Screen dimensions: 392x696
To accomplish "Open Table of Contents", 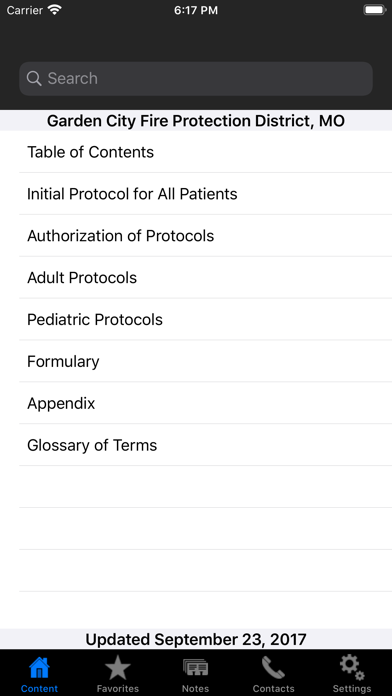I will 206,152.
